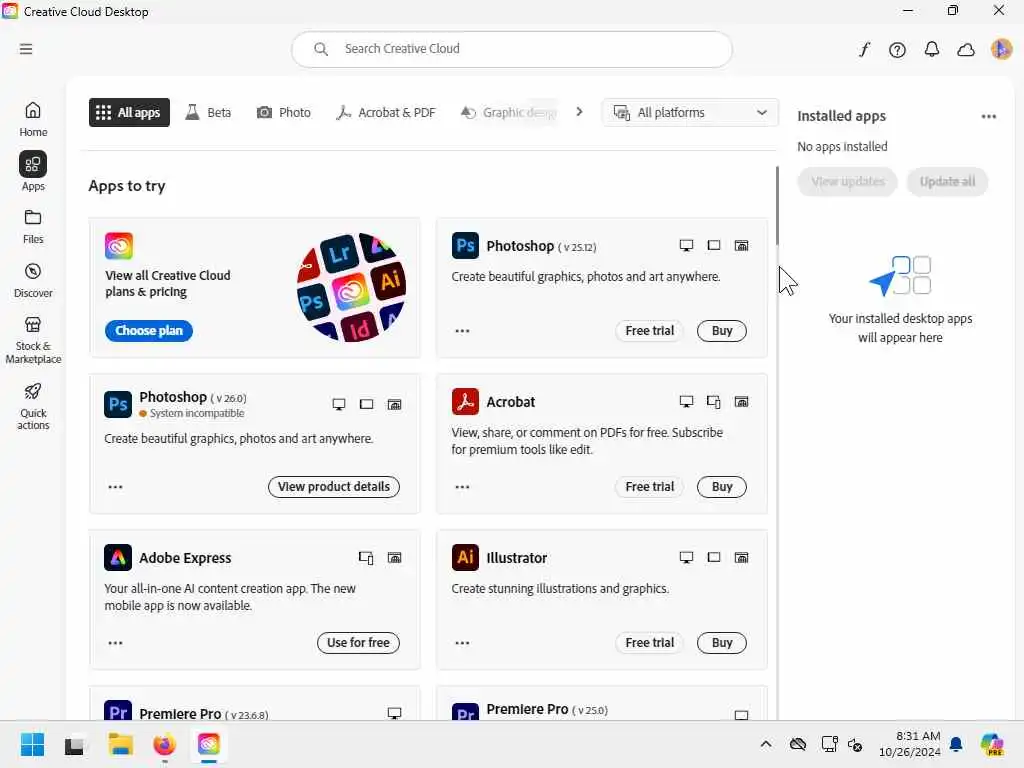The width and height of the screenshot is (1024, 768).
Task: Open the user profile avatar
Action: point(1001,49)
